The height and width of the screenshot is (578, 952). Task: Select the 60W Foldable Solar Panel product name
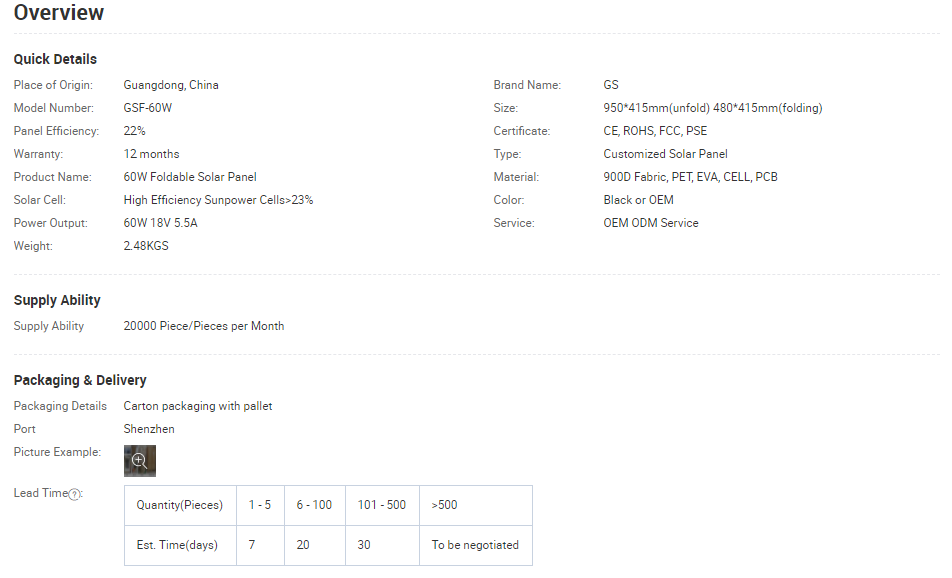pos(190,177)
